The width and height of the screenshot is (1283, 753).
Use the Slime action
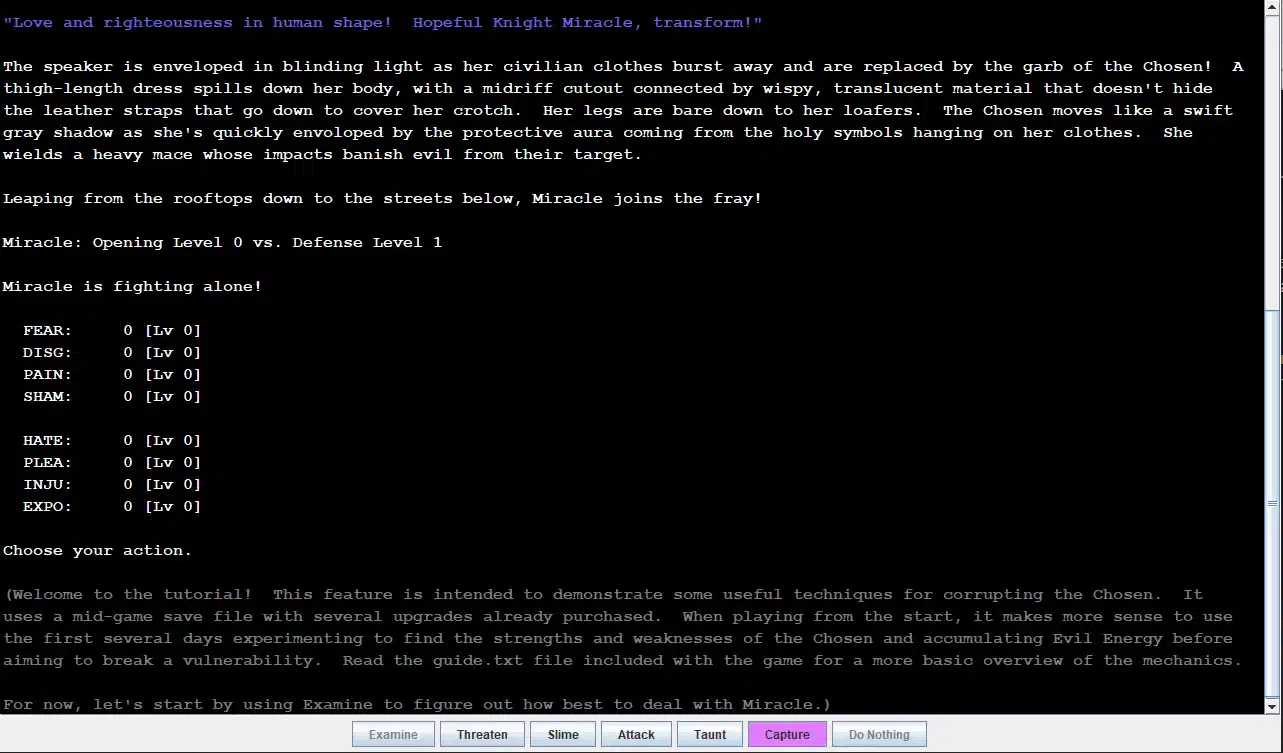563,734
